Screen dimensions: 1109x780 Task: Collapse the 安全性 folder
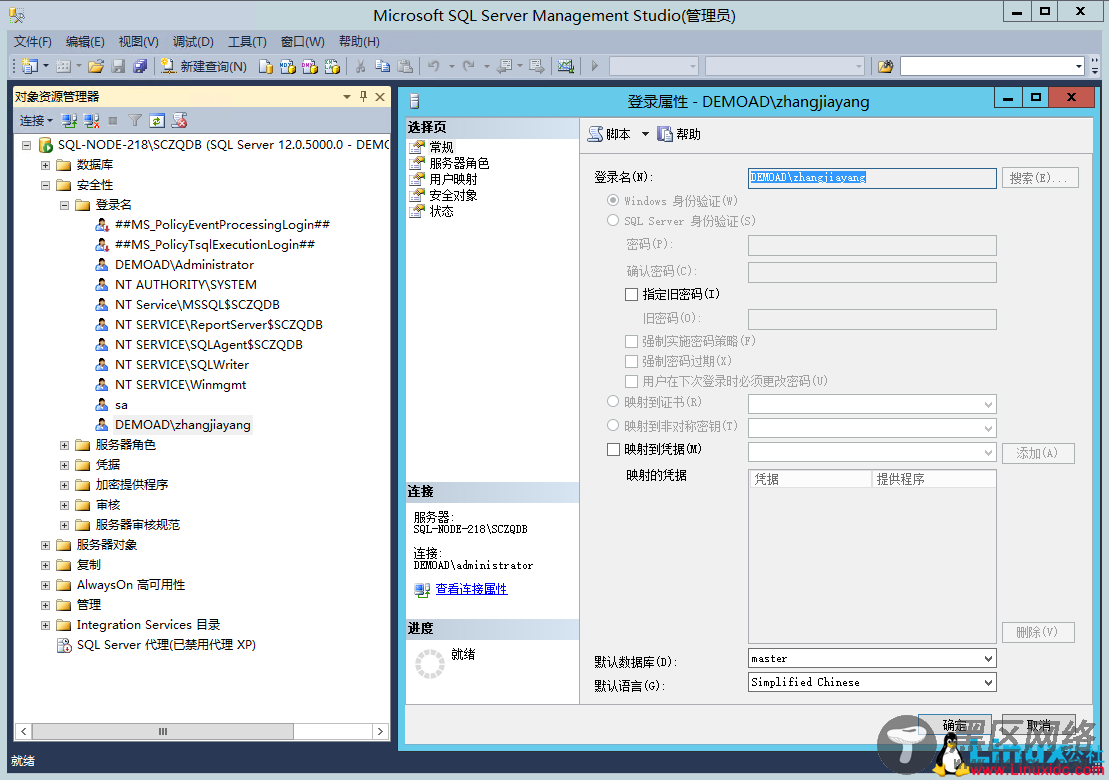[x=45, y=185]
